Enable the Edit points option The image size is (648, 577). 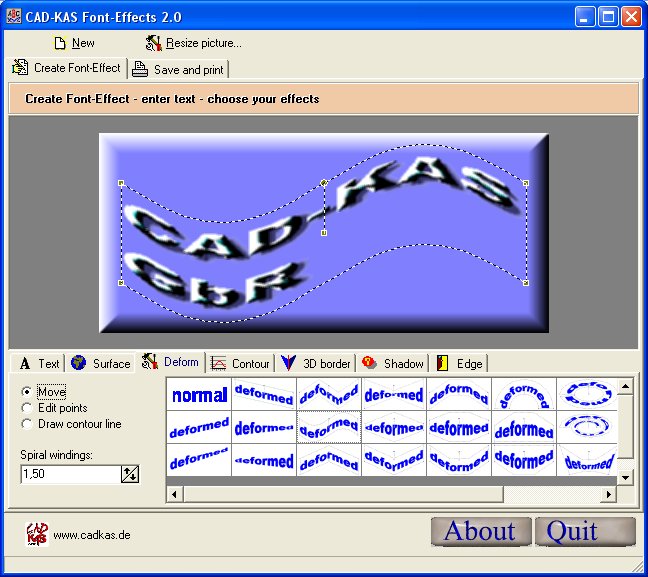click(x=27, y=408)
